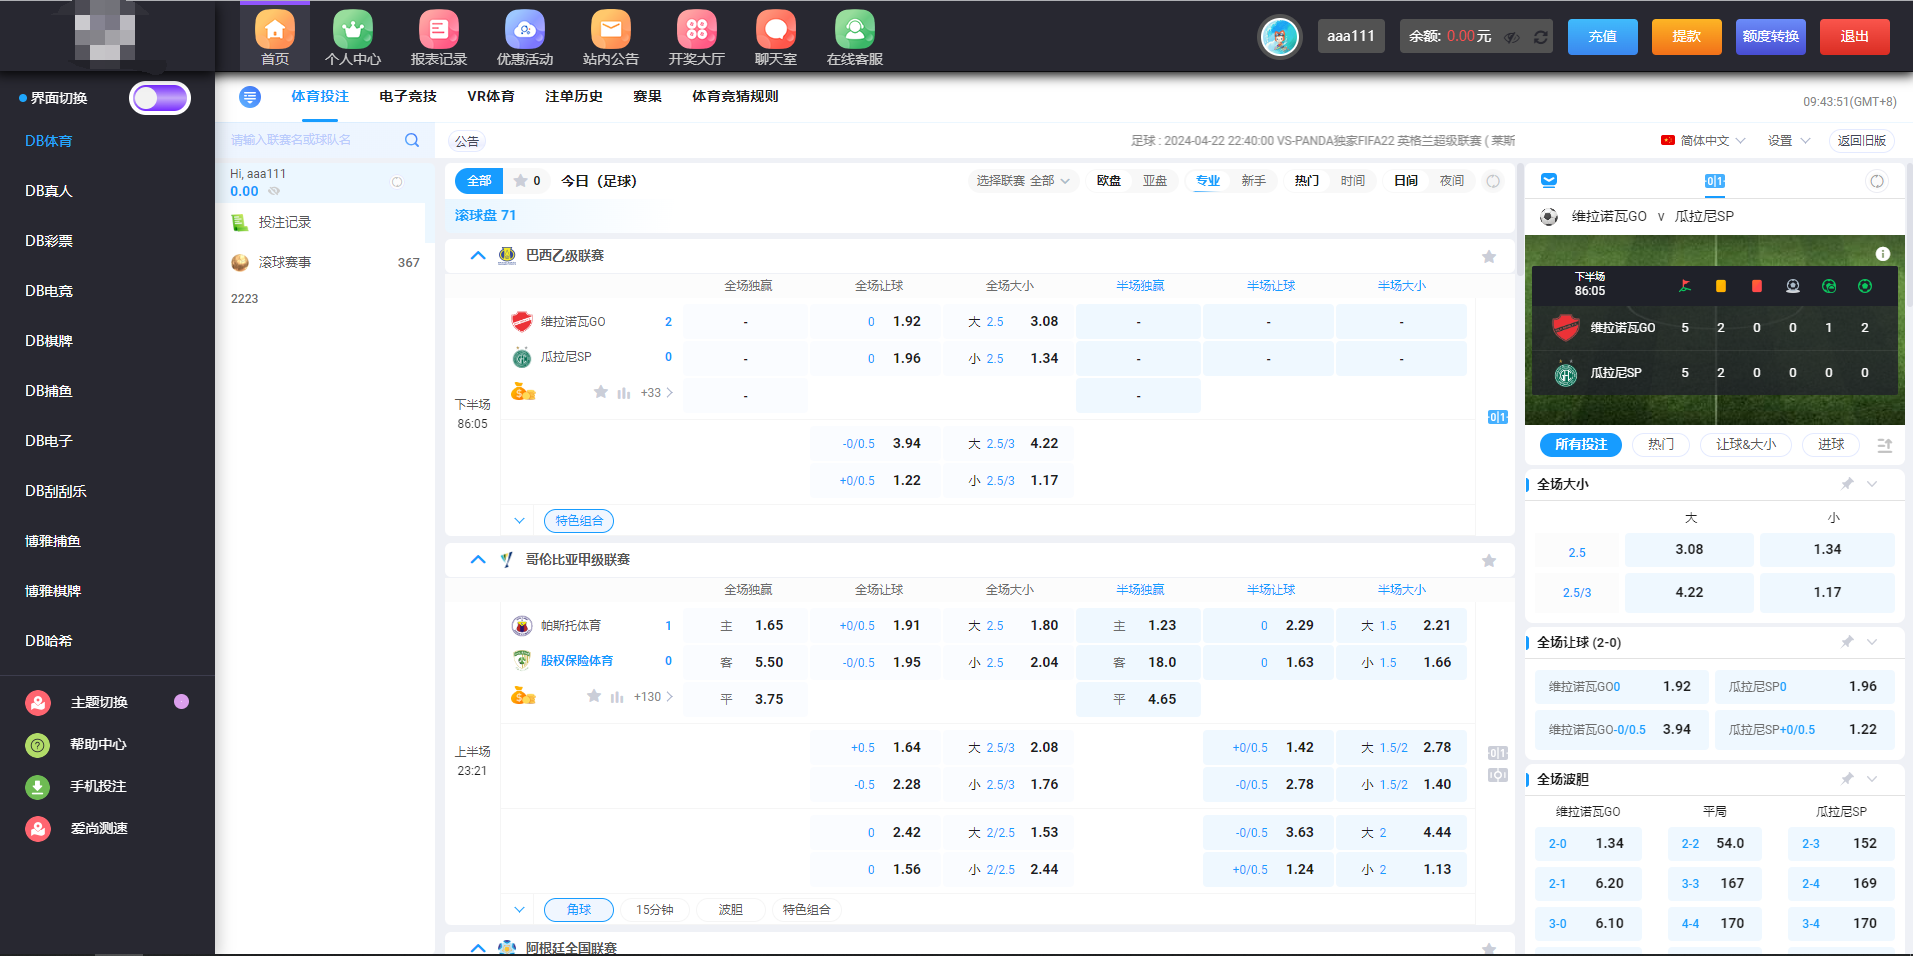Toggle balance visibility eye icon
This screenshot has width=1913, height=956.
[x=1512, y=37]
